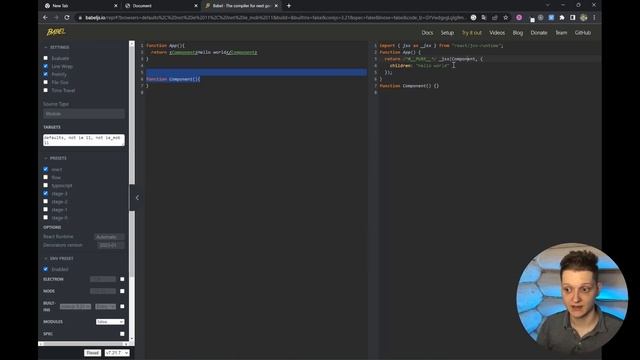
Task: Open the Videos page
Action: point(497,33)
